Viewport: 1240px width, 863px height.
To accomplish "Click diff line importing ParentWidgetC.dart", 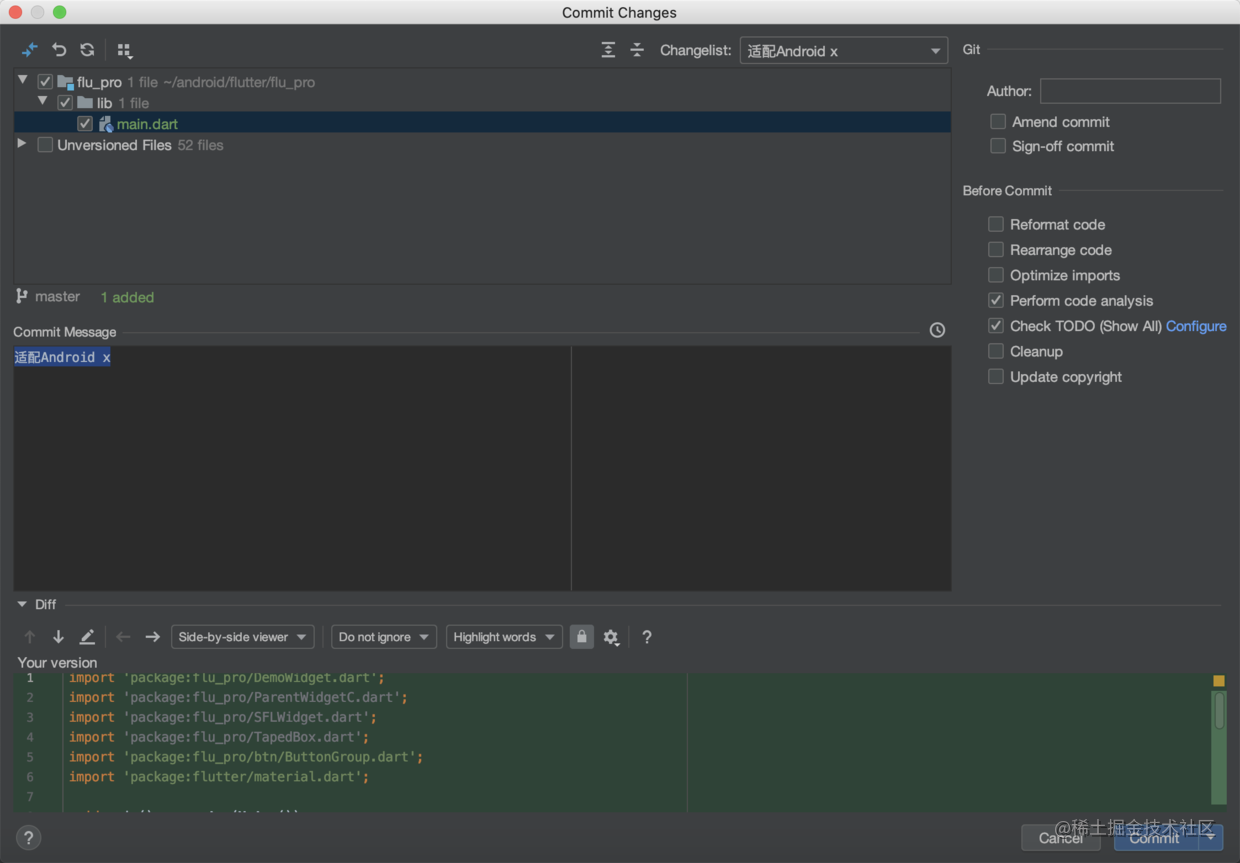I will coord(238,697).
